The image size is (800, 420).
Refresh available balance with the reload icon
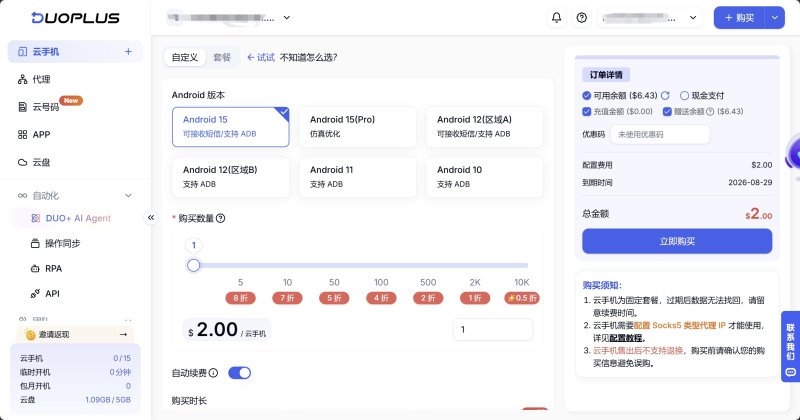click(665, 95)
